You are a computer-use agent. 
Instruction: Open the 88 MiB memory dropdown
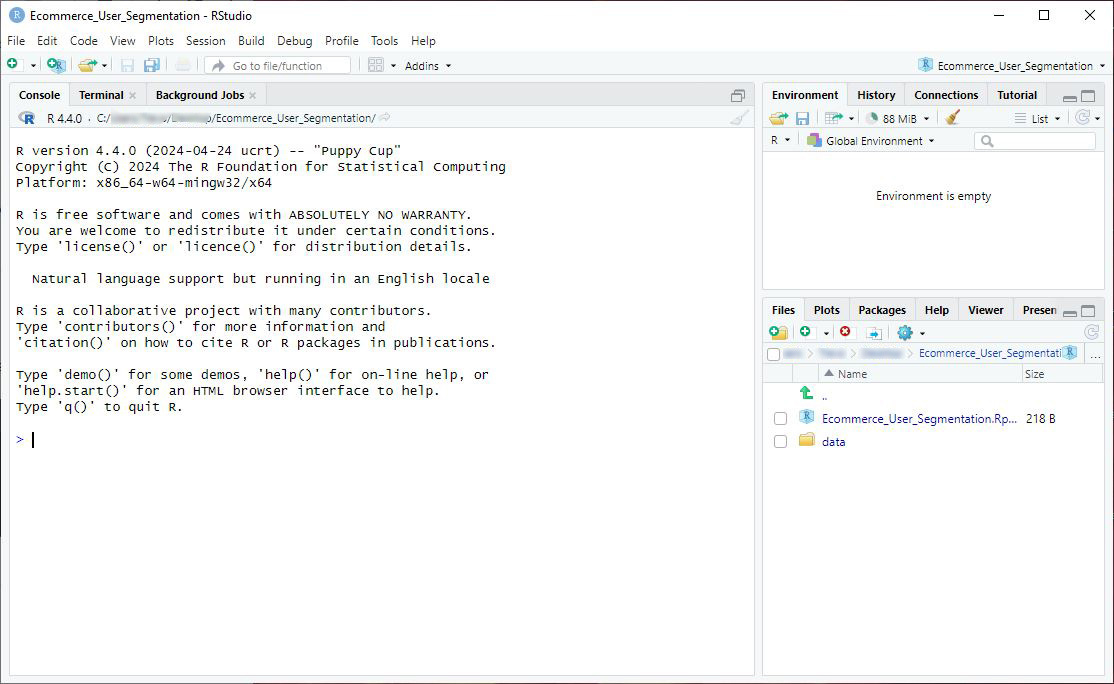point(906,119)
